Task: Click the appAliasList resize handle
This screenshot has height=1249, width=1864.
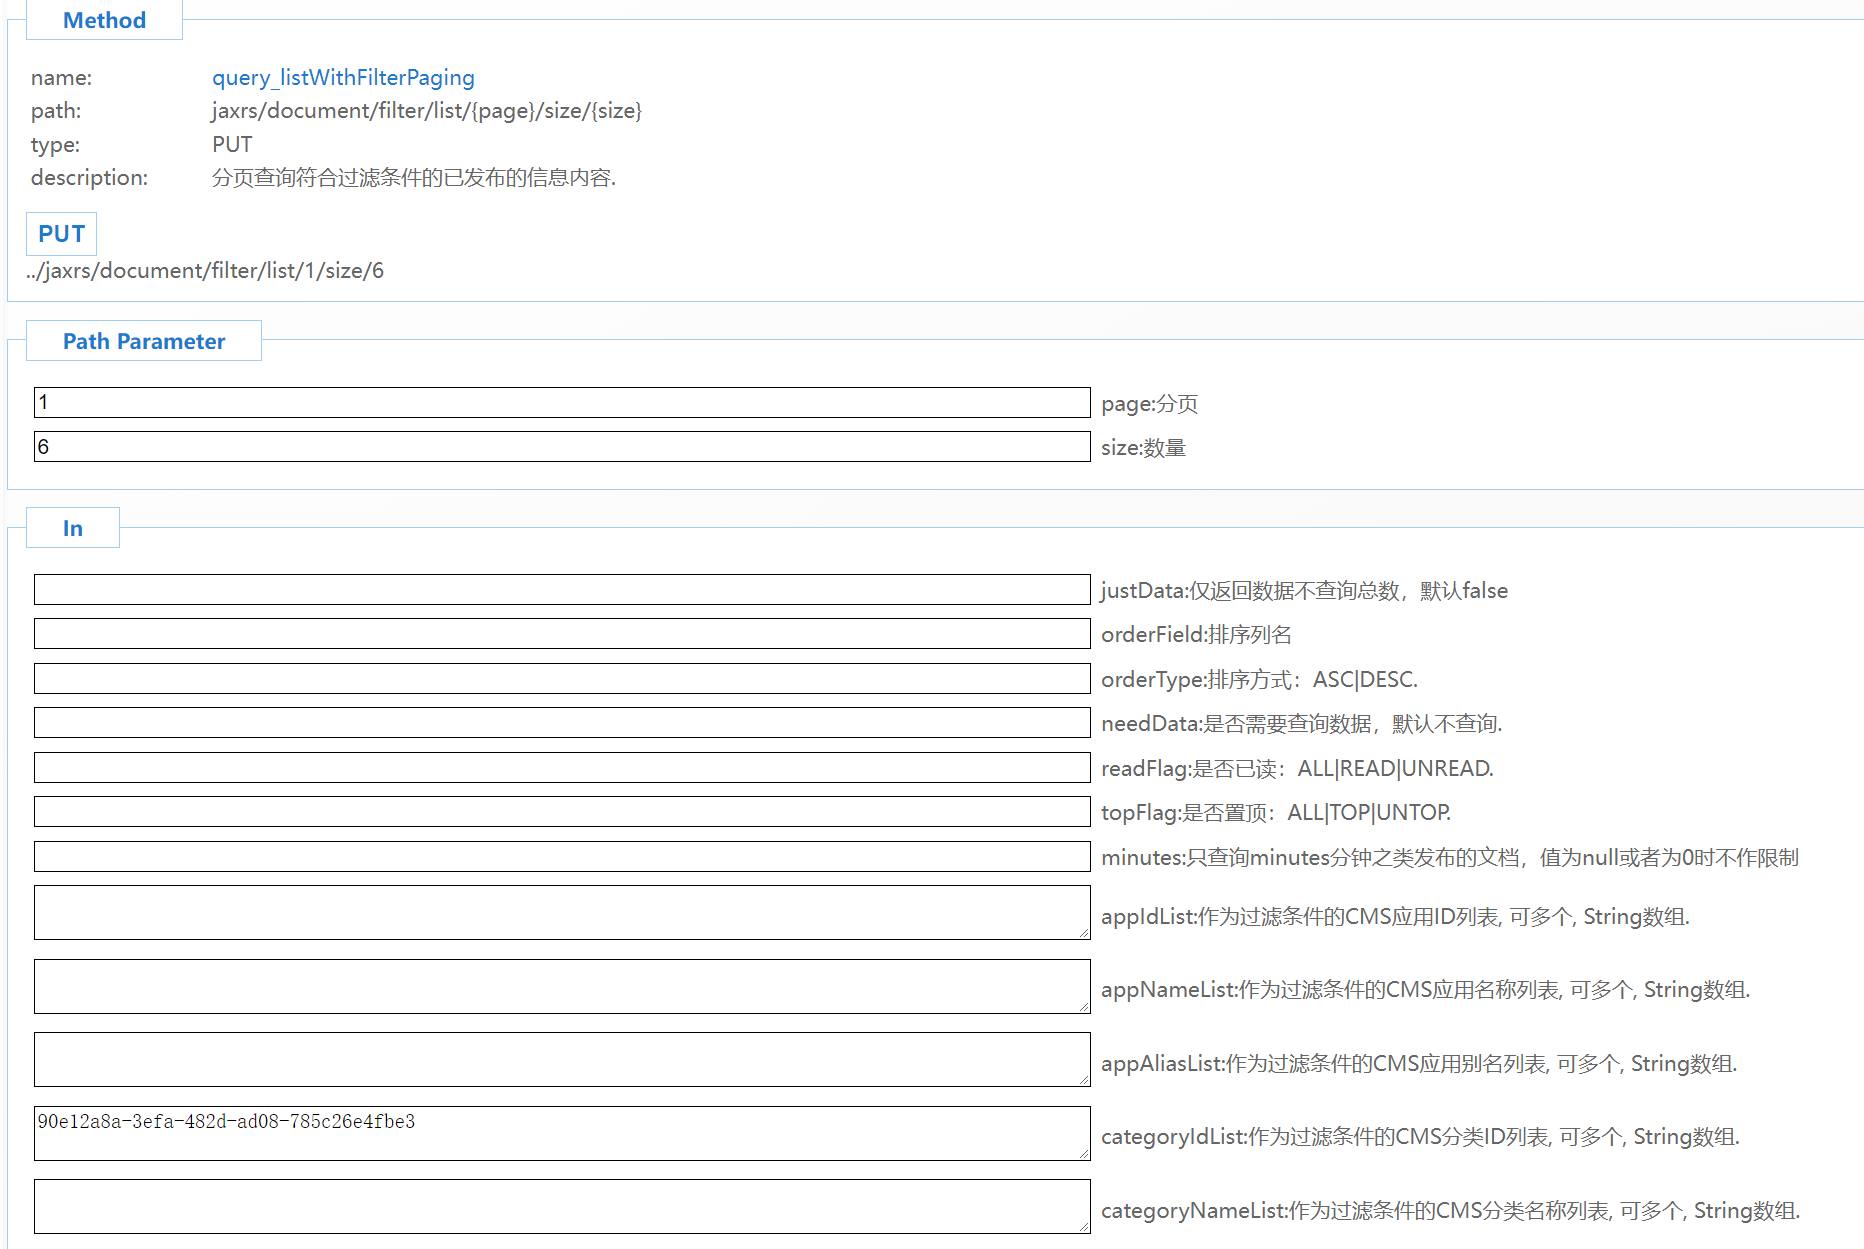Action: tap(1084, 1080)
